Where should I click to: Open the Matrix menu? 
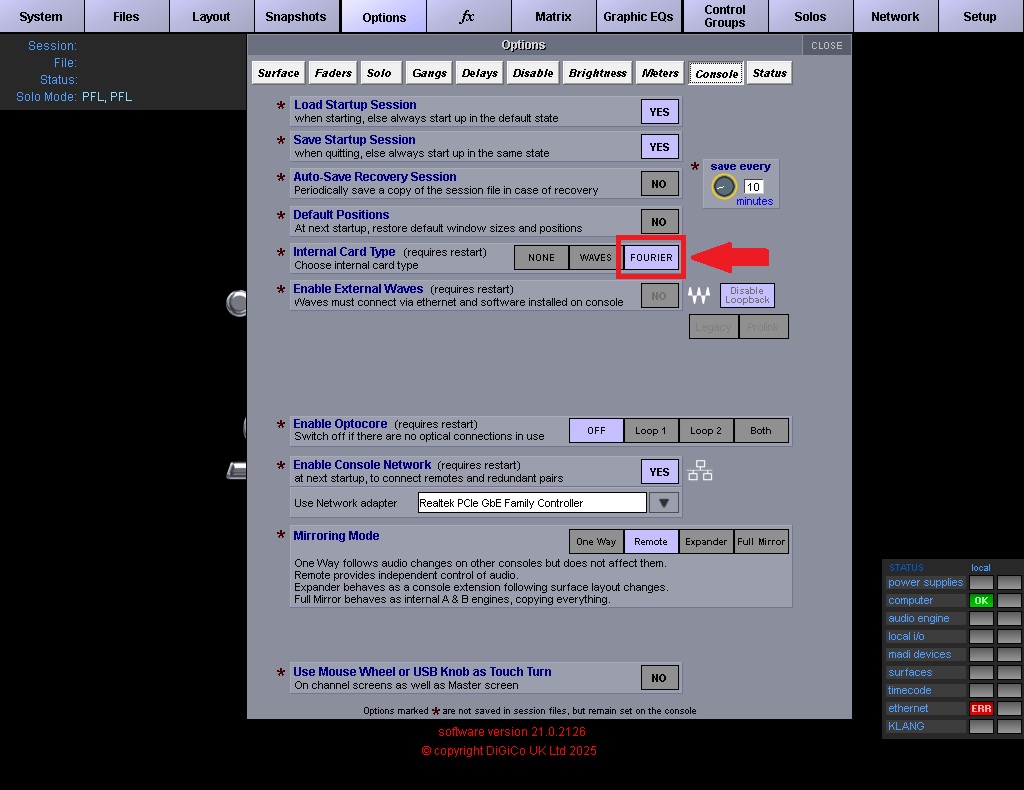pyautogui.click(x=553, y=16)
